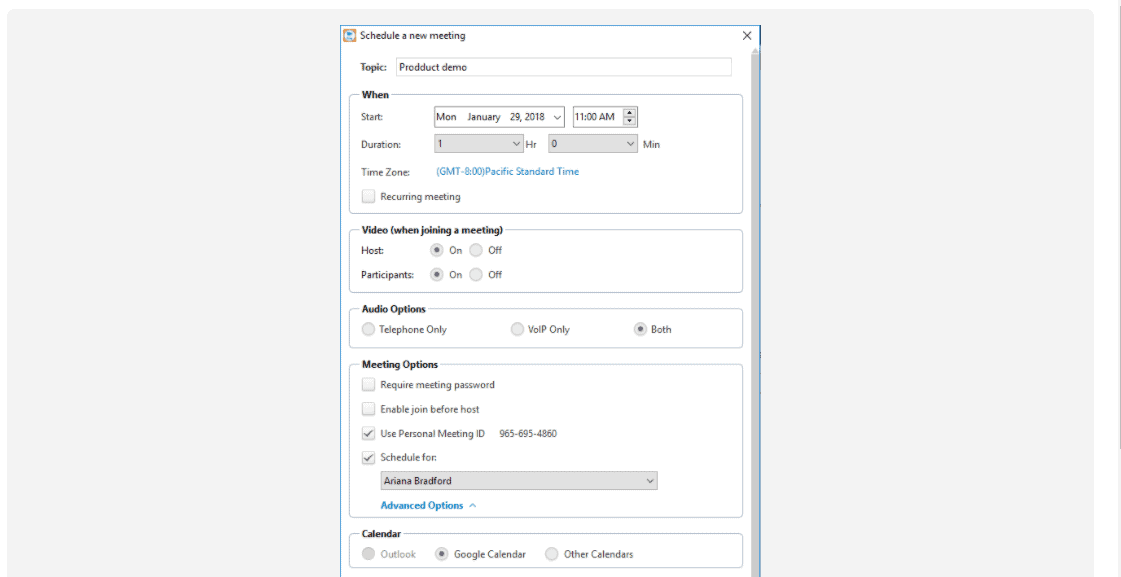Image resolution: width=1121 pixels, height=577 pixels.
Task: Open the Schedule for user dropdown
Action: click(650, 481)
